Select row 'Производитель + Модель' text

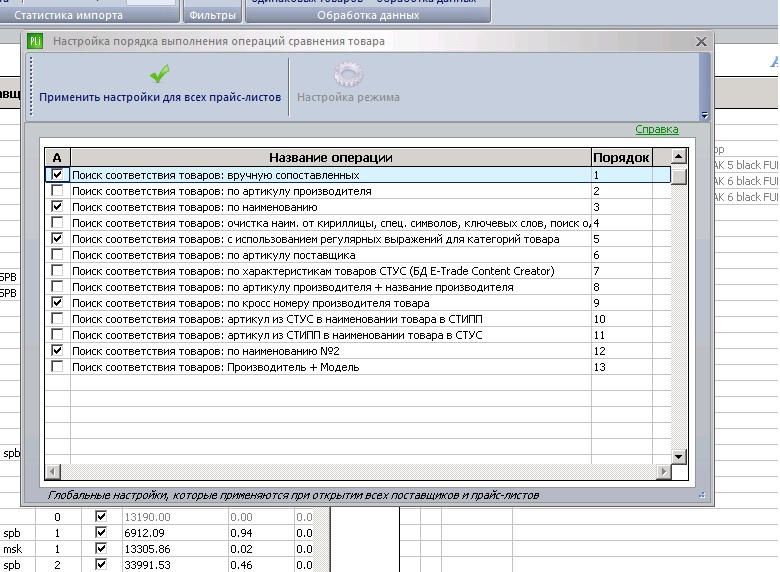(x=216, y=367)
